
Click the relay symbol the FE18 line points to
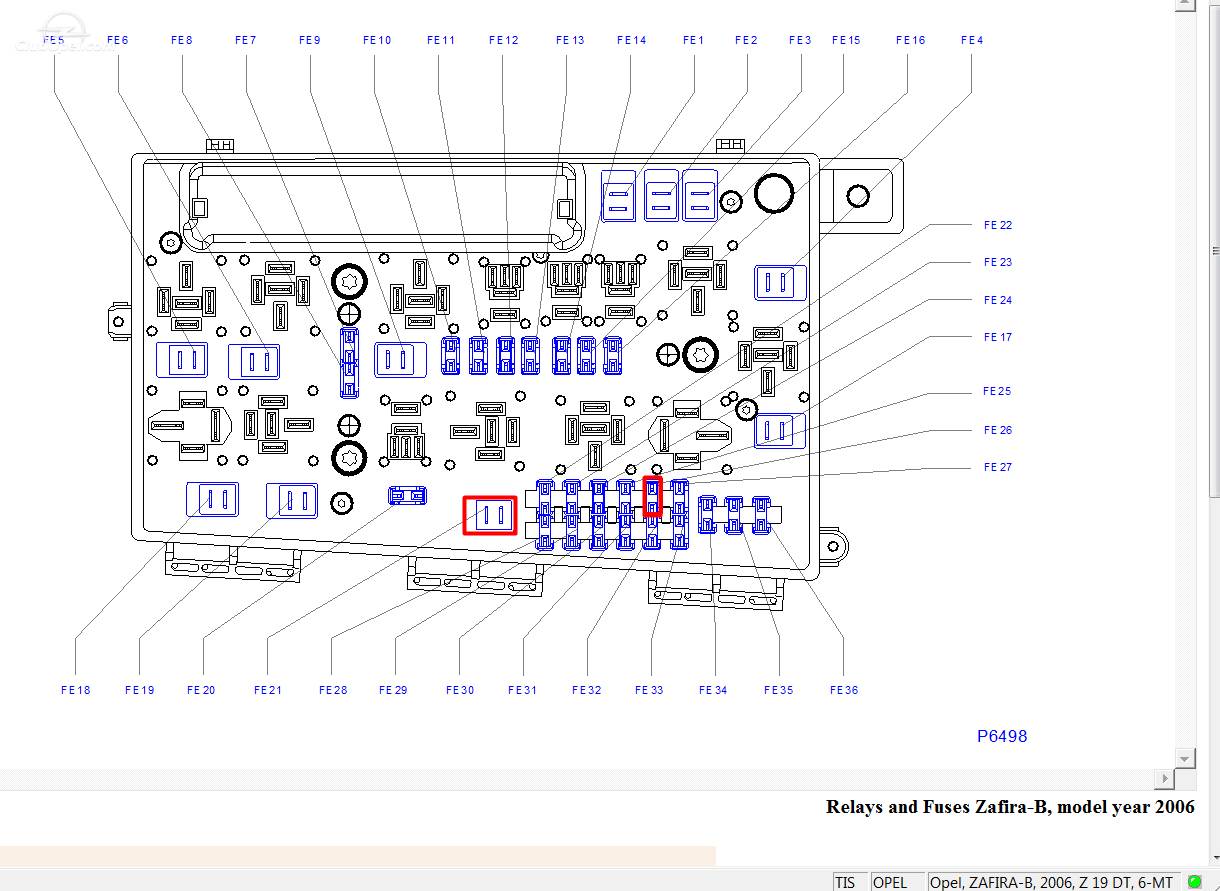pos(213,500)
